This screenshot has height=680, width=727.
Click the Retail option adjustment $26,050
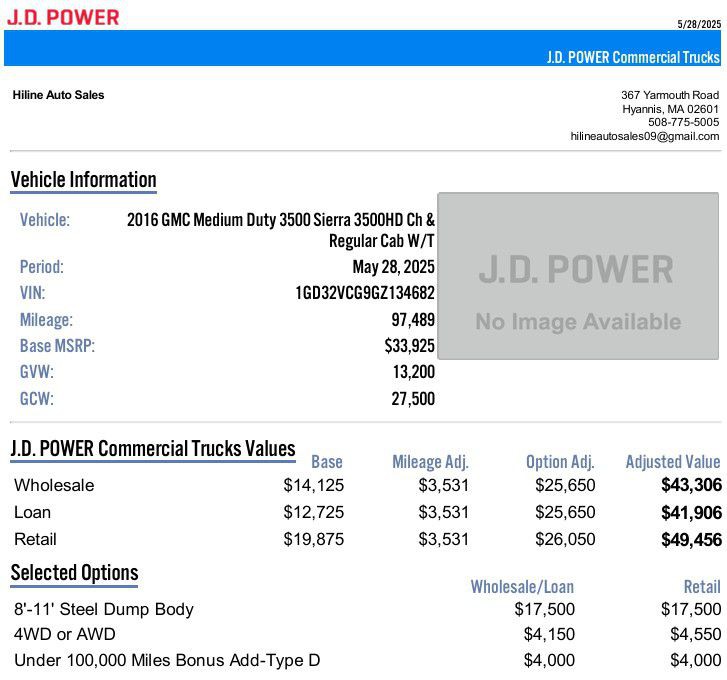pyautogui.click(x=565, y=540)
